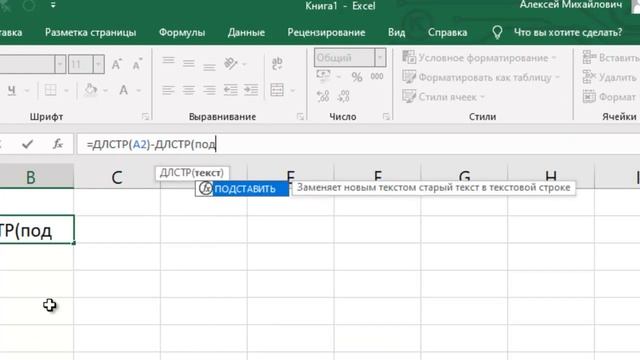The image size is (640, 360).
Task: Click the cell borders icon
Action: pos(51,90)
